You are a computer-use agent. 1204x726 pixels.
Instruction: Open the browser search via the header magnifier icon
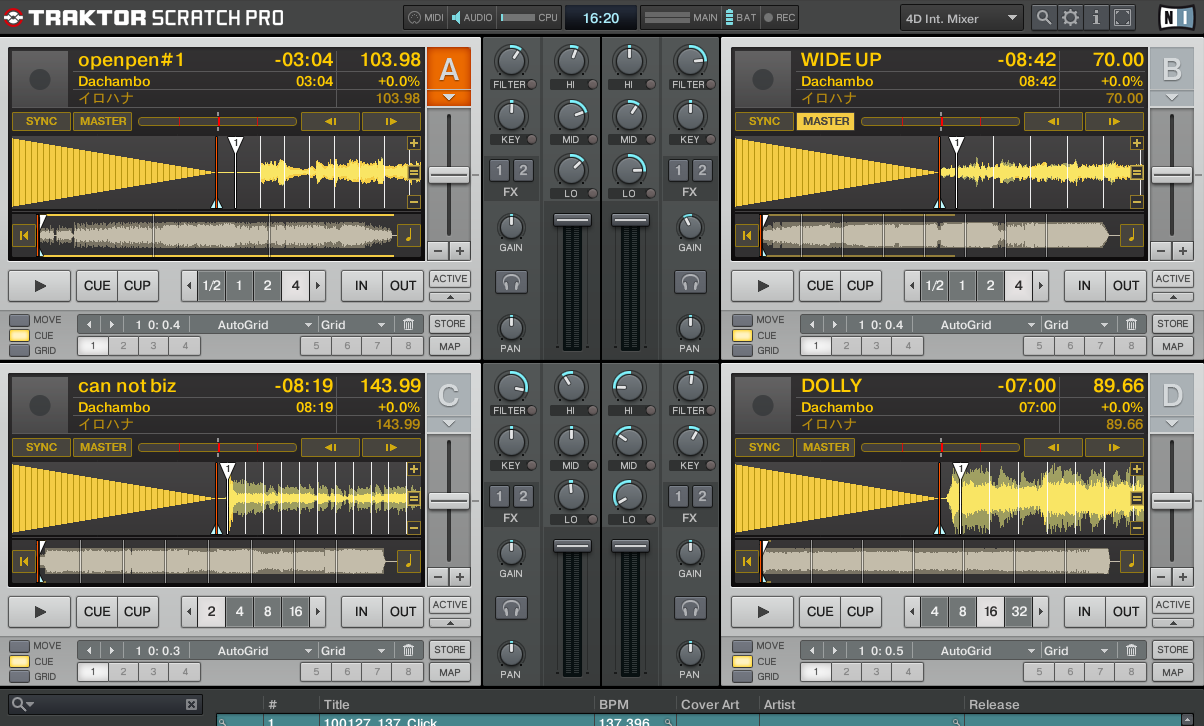1044,17
